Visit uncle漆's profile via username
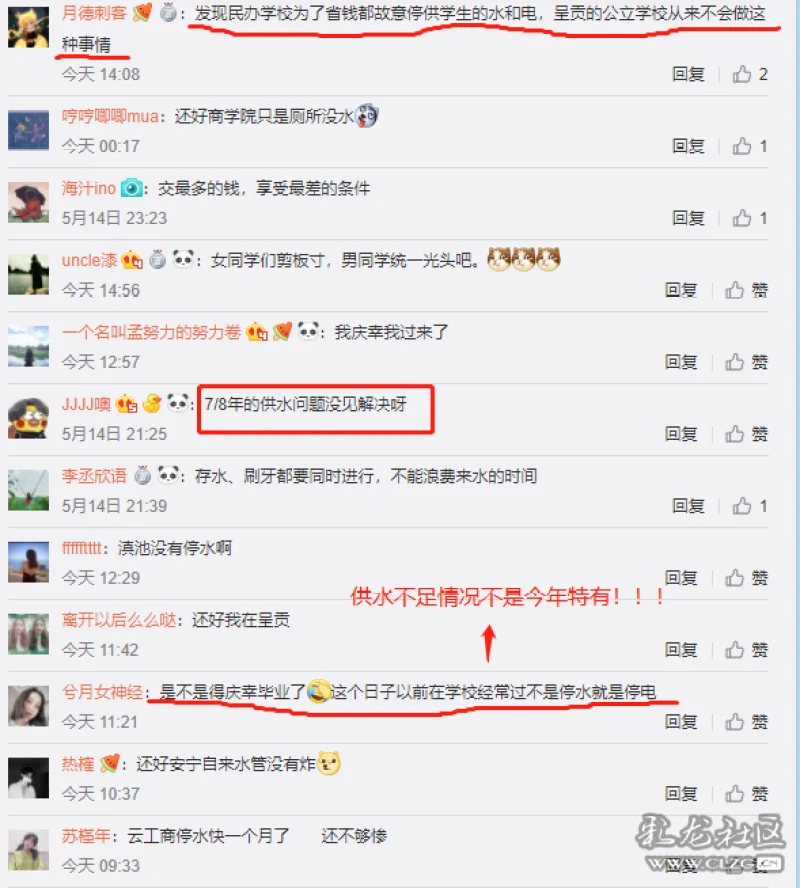The height and width of the screenshot is (888, 800). pos(89,261)
